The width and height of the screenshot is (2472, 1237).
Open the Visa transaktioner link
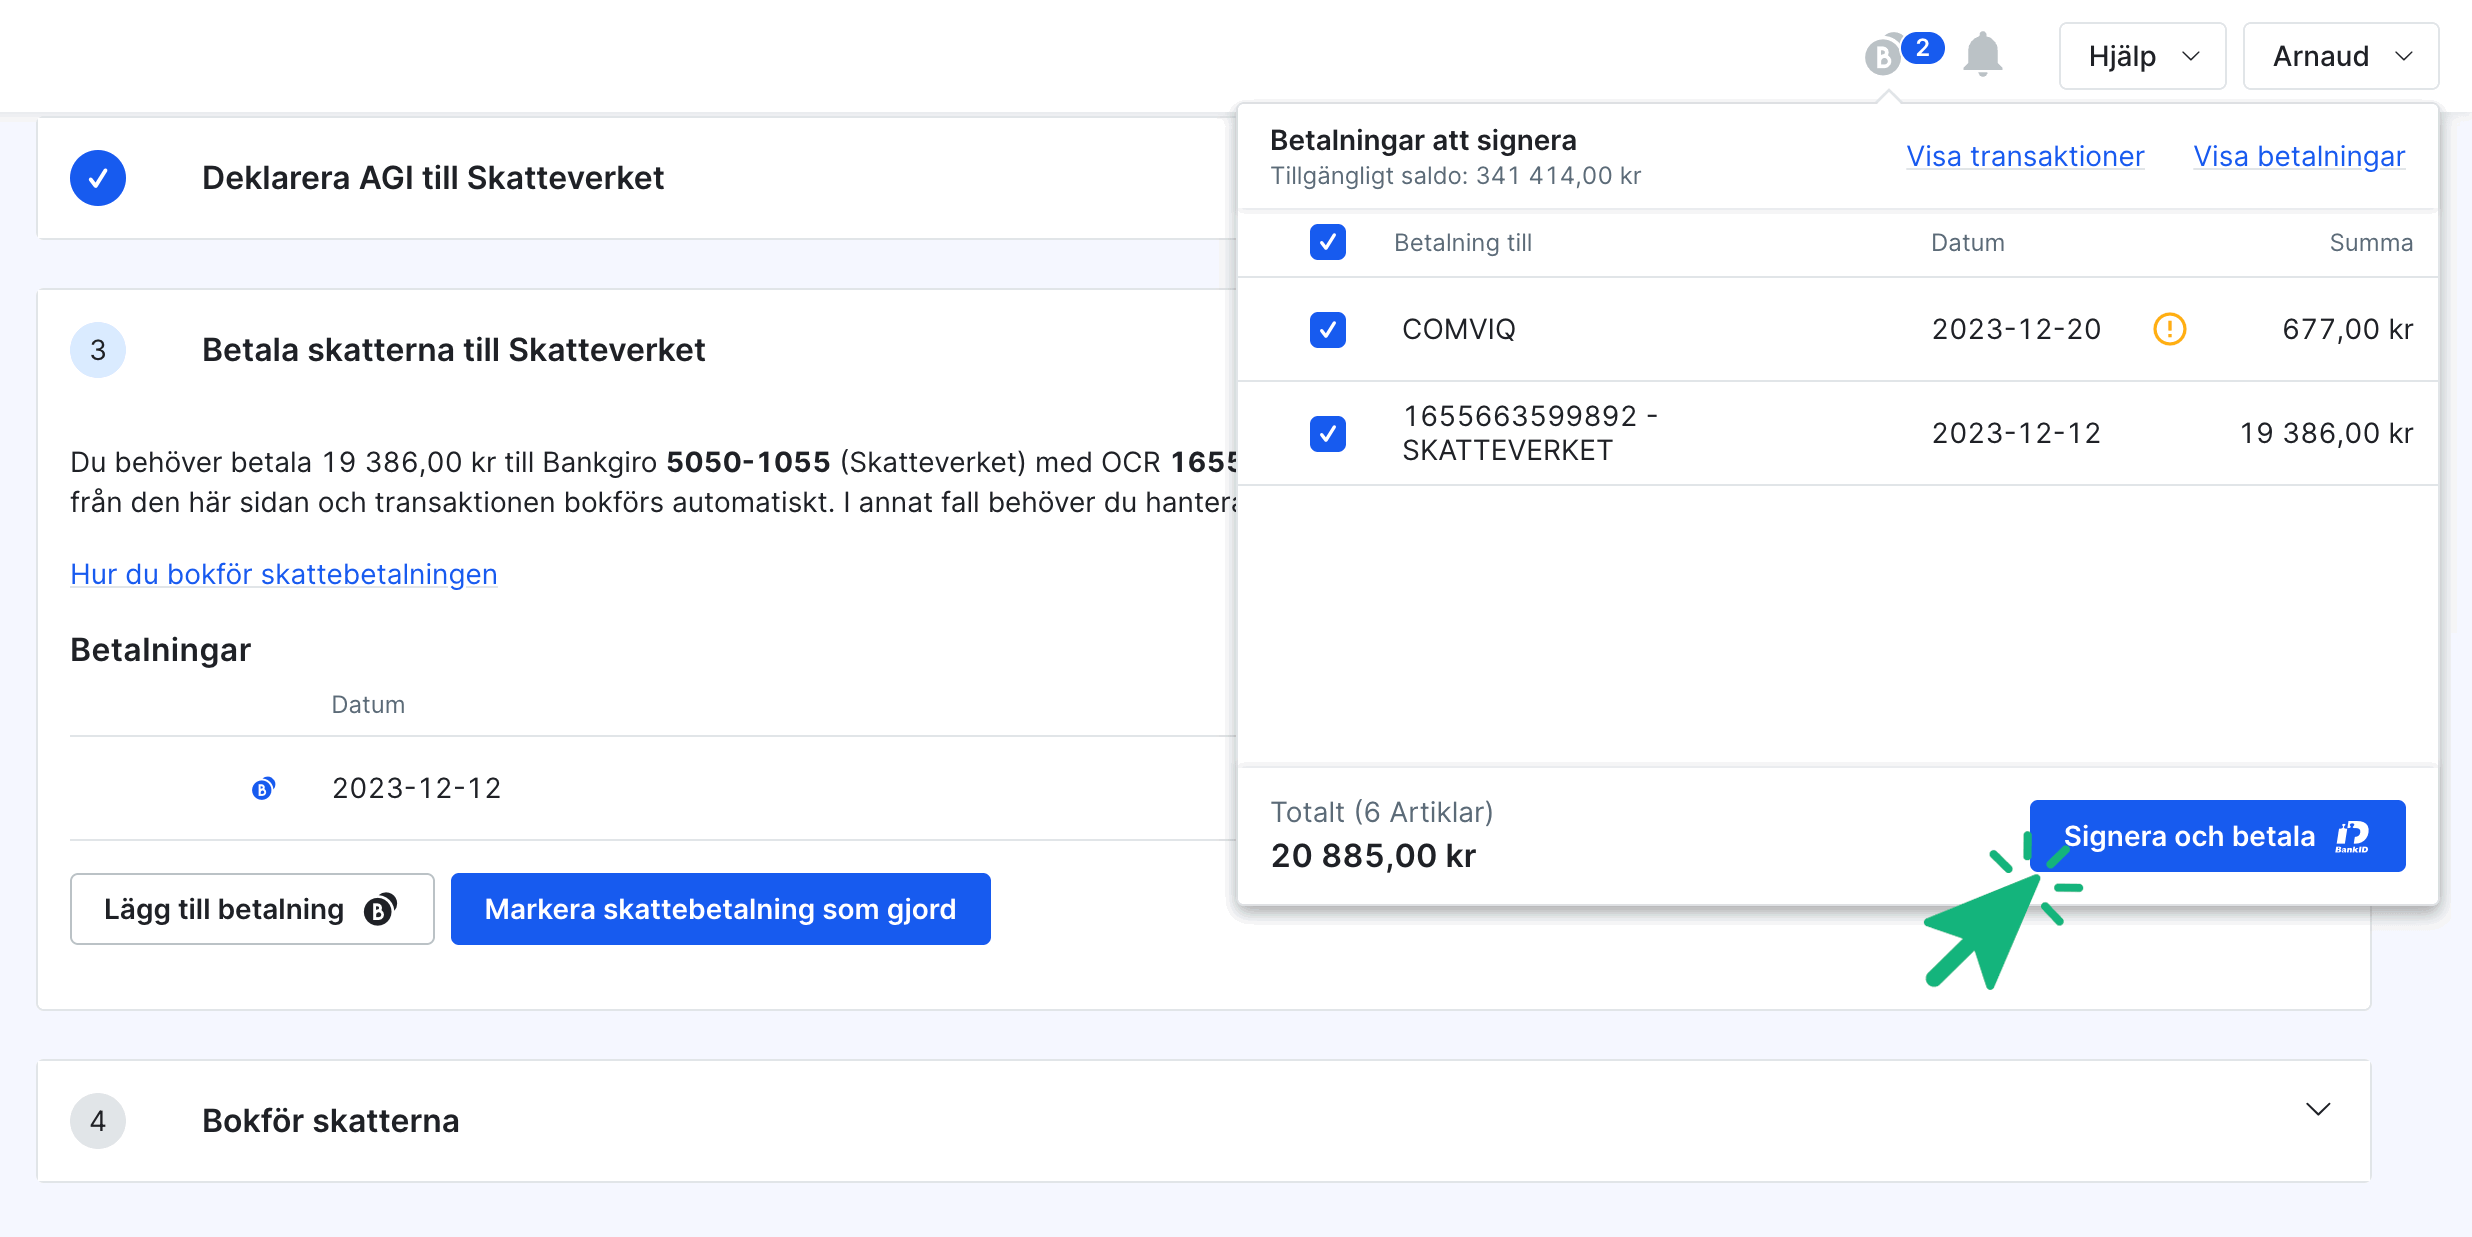[x=2025, y=156]
